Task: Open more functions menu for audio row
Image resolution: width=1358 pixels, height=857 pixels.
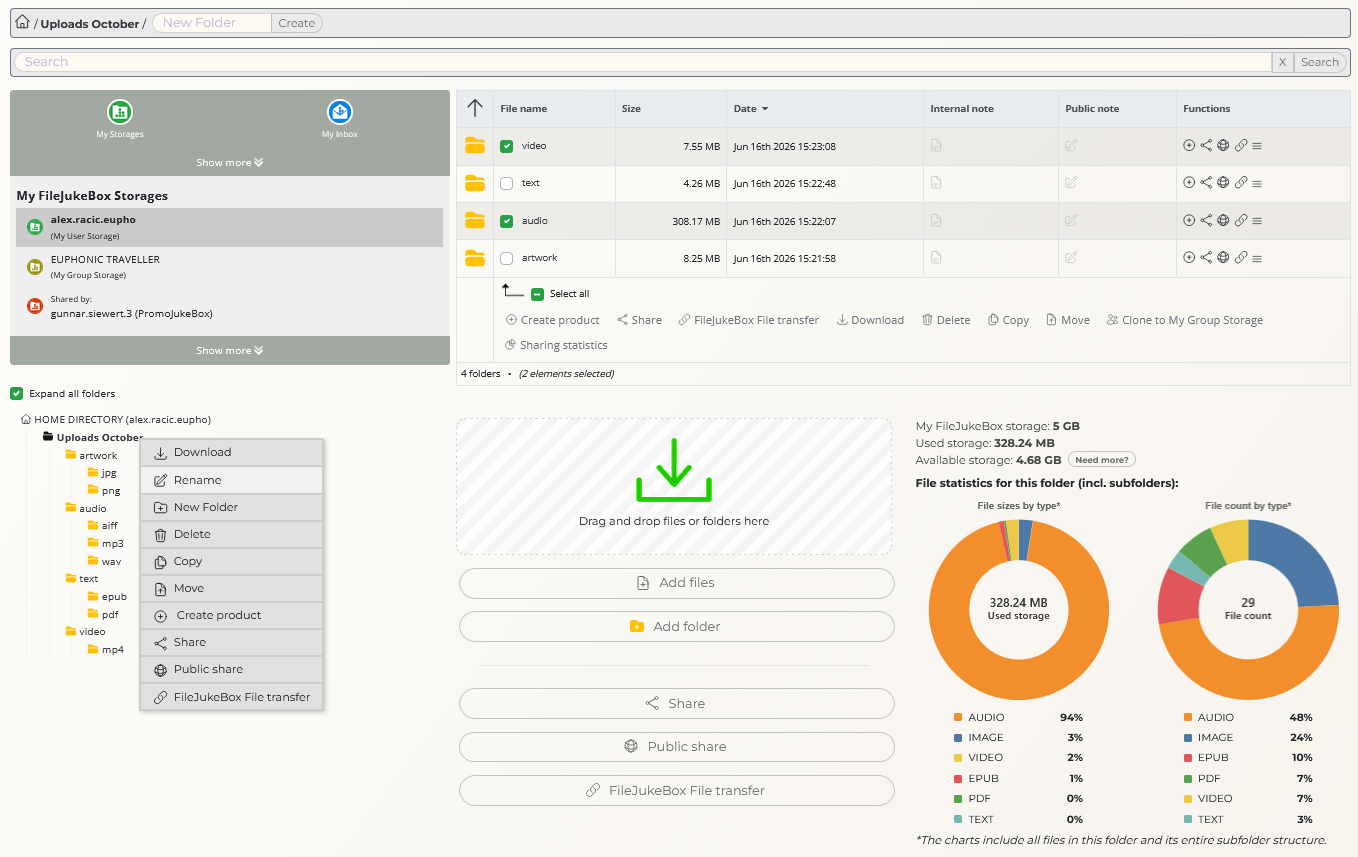Action: (1257, 221)
